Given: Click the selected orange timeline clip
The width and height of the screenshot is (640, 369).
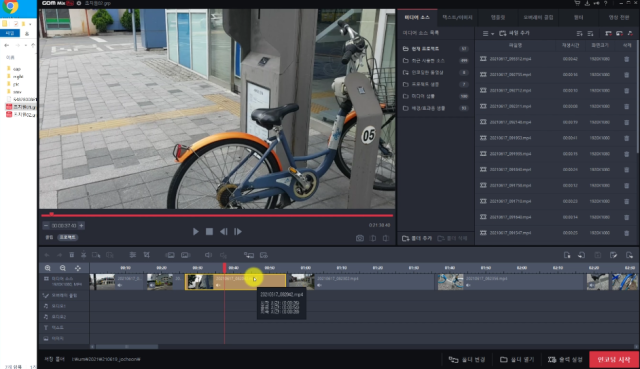Looking at the screenshot, I should point(236,282).
